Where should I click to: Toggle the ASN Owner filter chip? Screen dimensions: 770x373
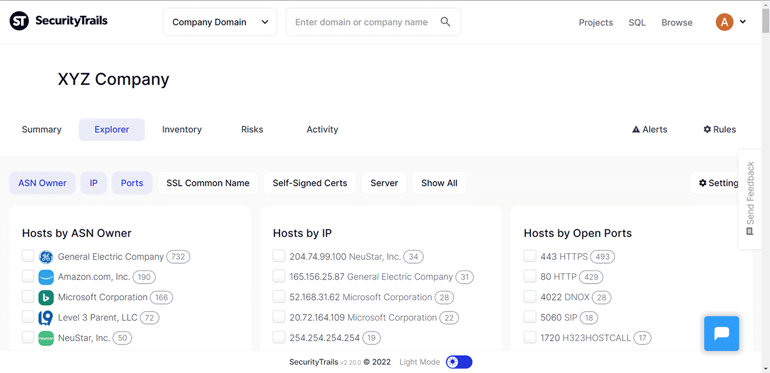pos(42,183)
